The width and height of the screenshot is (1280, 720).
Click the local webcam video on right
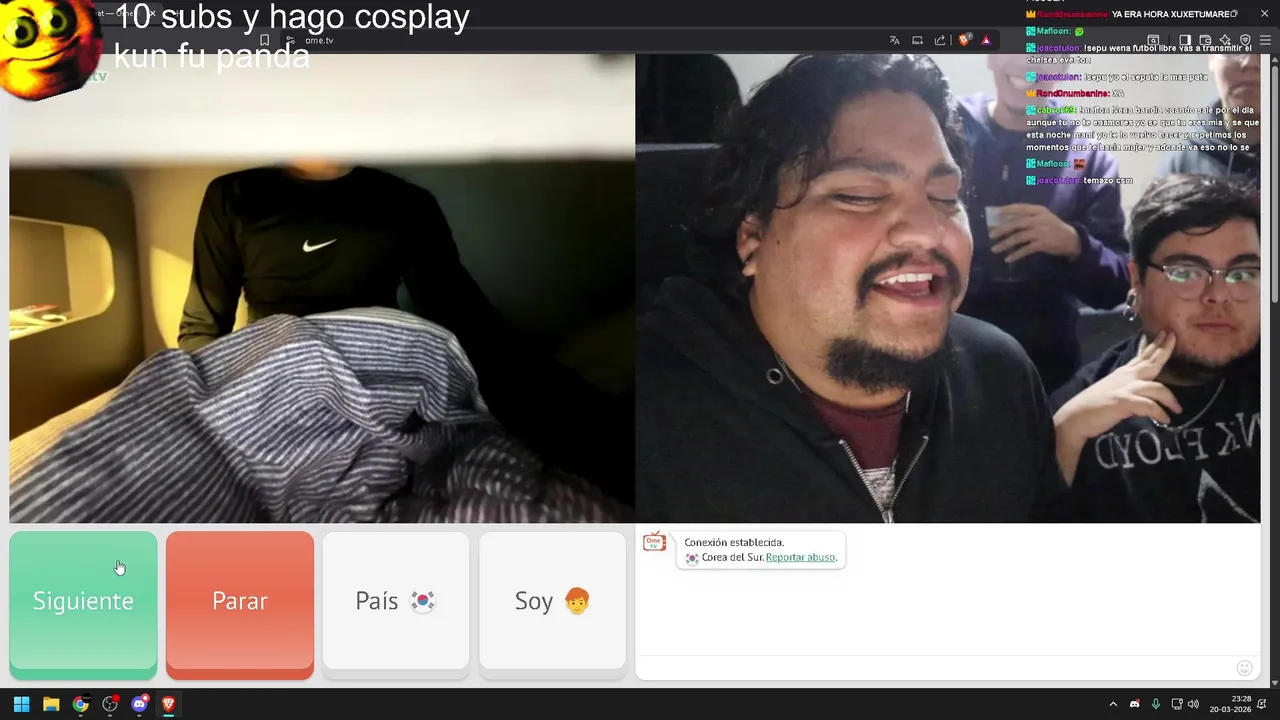click(x=948, y=288)
